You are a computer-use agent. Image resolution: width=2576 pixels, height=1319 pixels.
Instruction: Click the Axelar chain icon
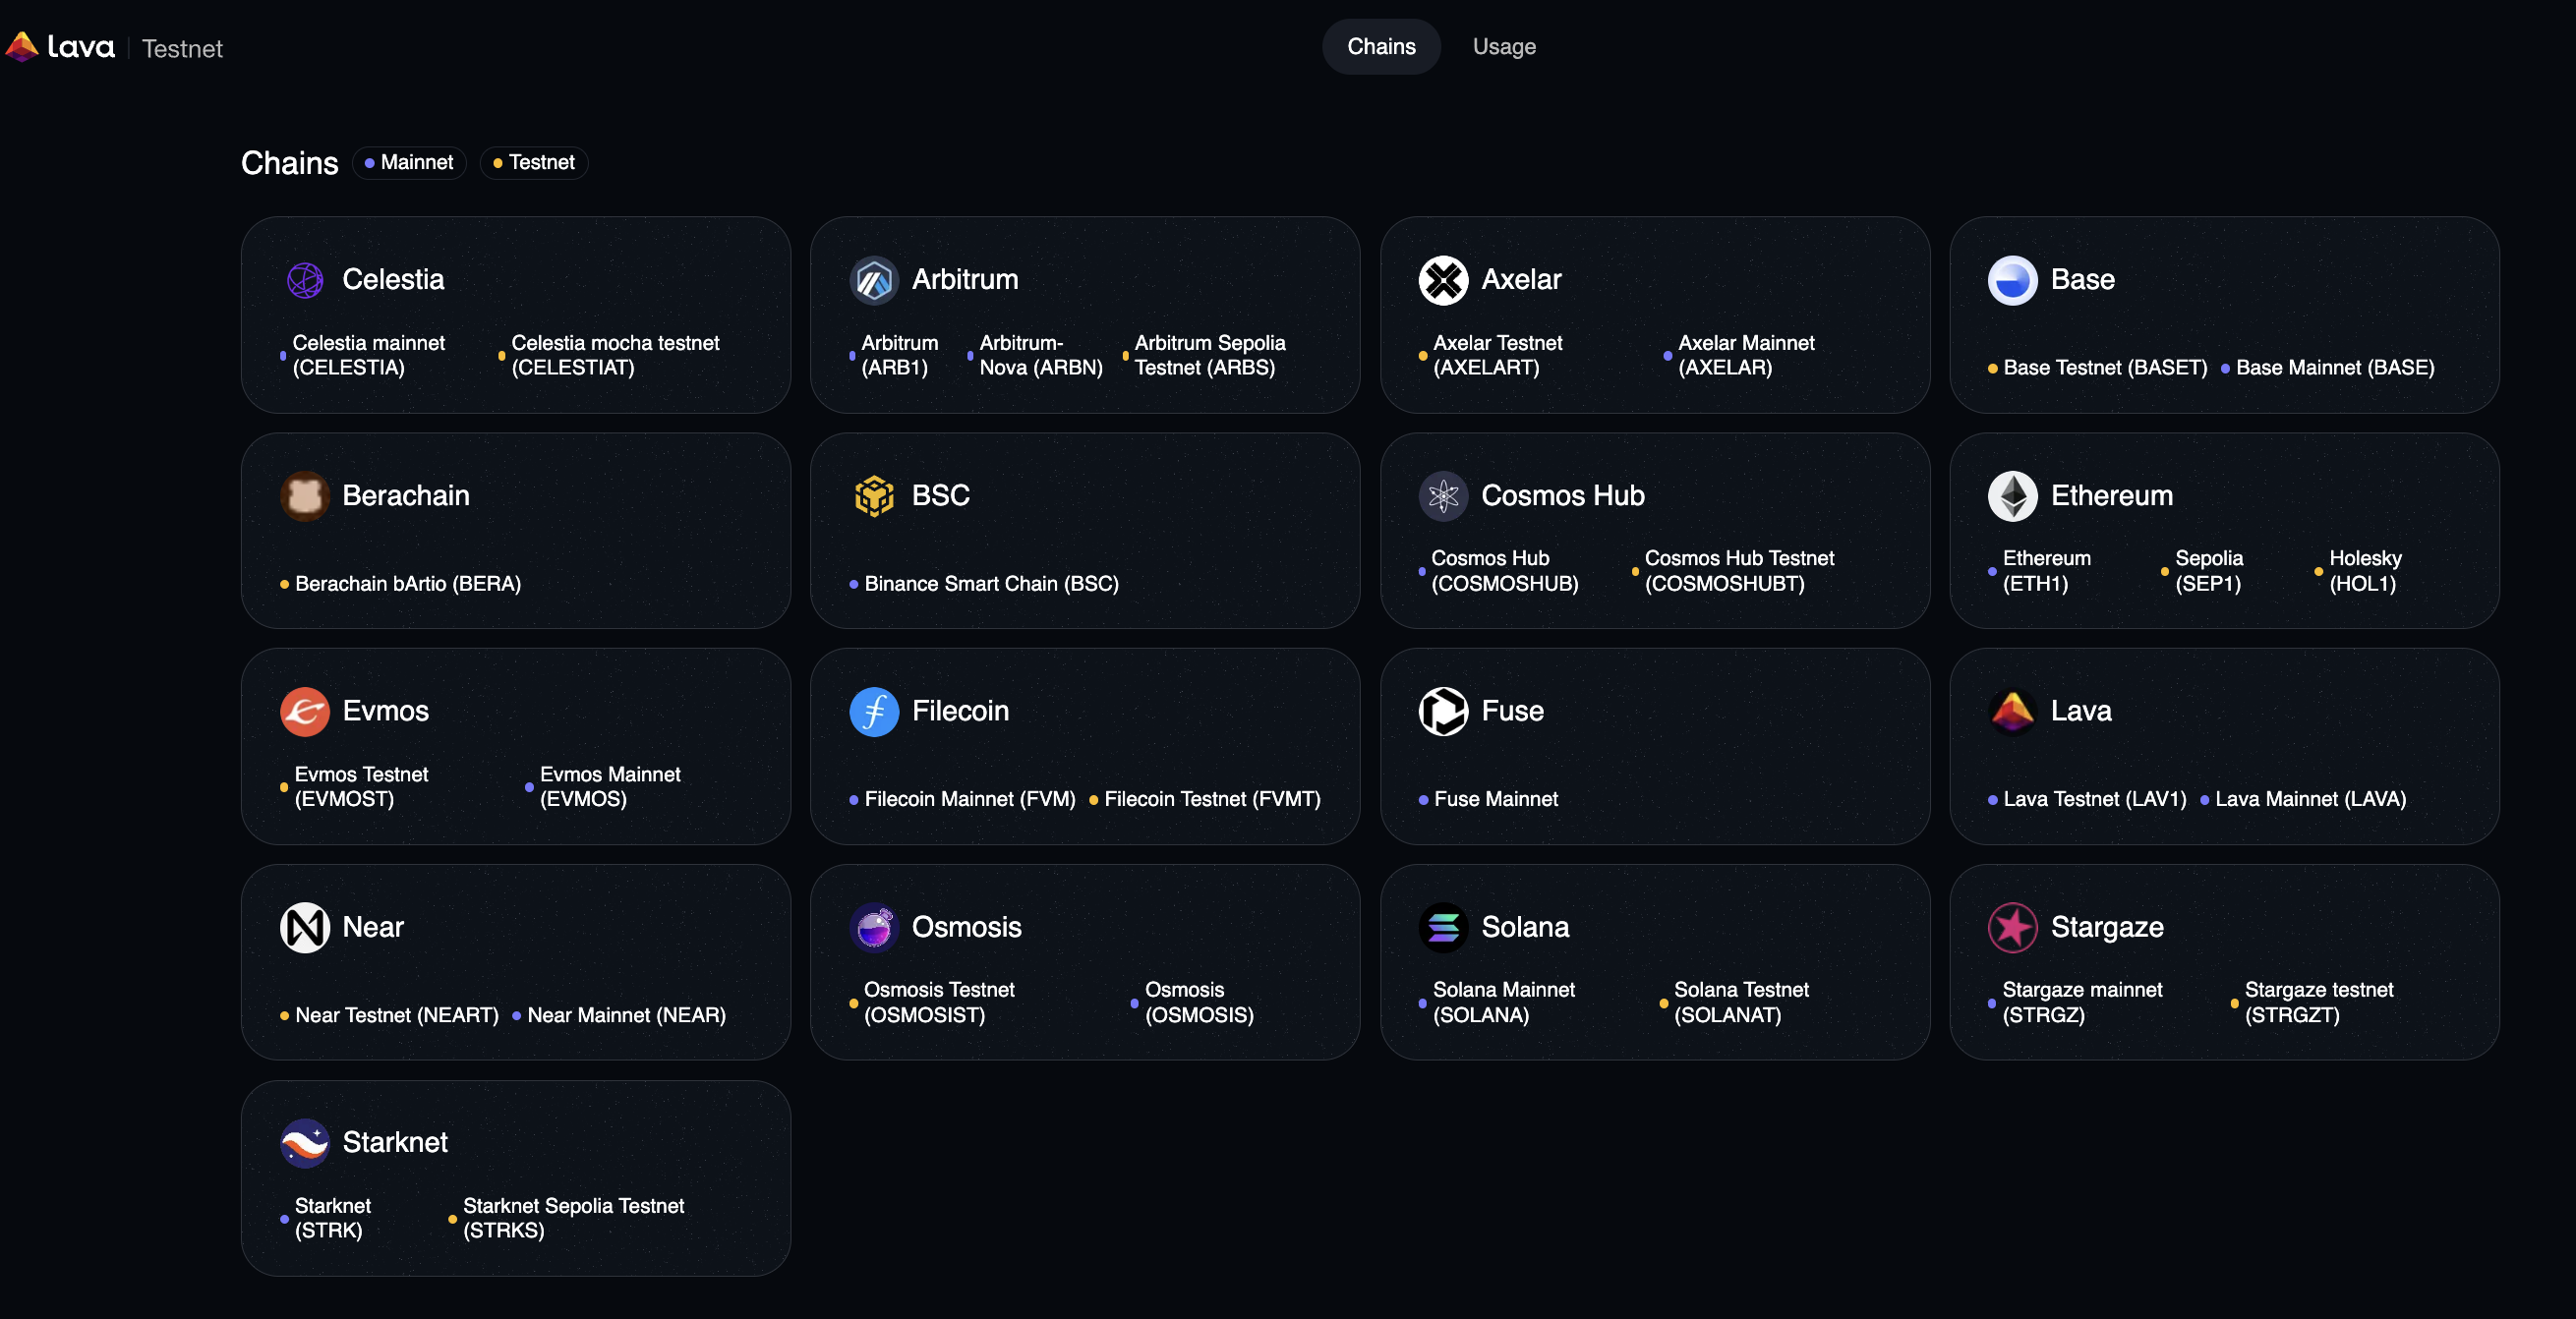coord(1443,280)
